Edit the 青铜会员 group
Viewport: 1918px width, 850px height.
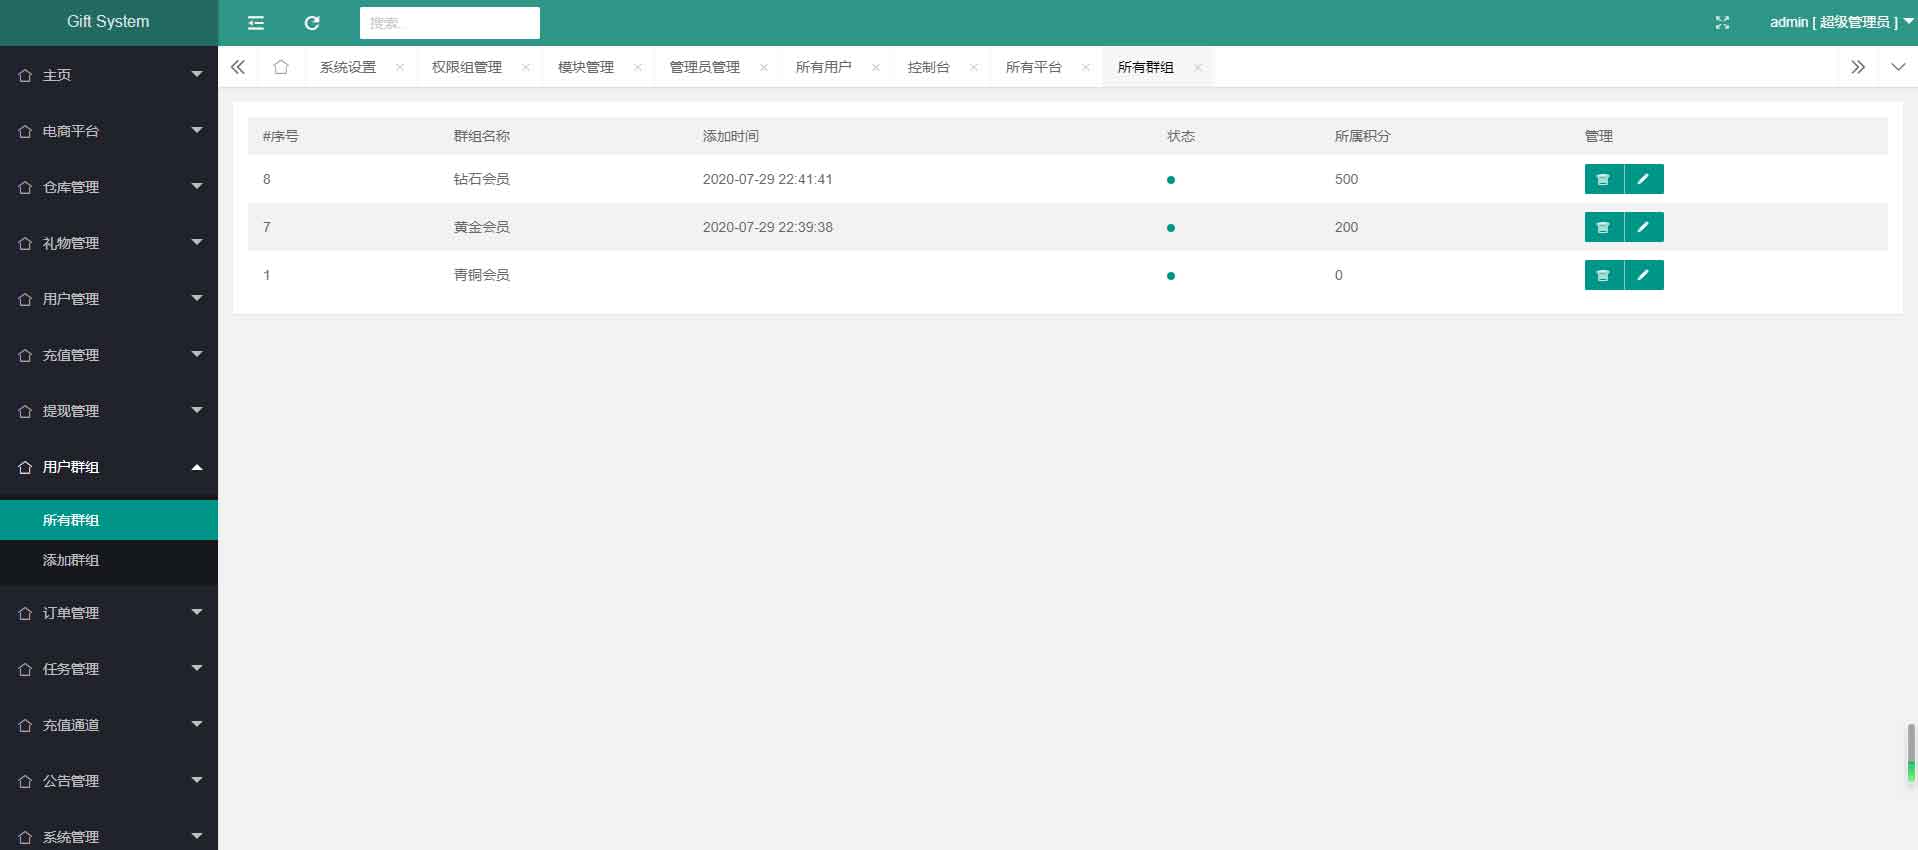click(x=1644, y=275)
